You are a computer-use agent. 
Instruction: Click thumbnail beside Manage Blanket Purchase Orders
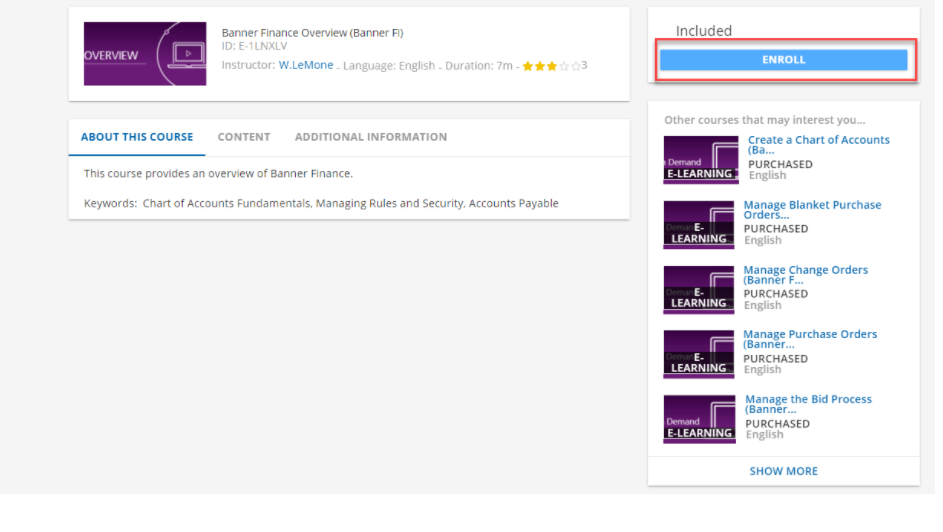[x=698, y=224]
